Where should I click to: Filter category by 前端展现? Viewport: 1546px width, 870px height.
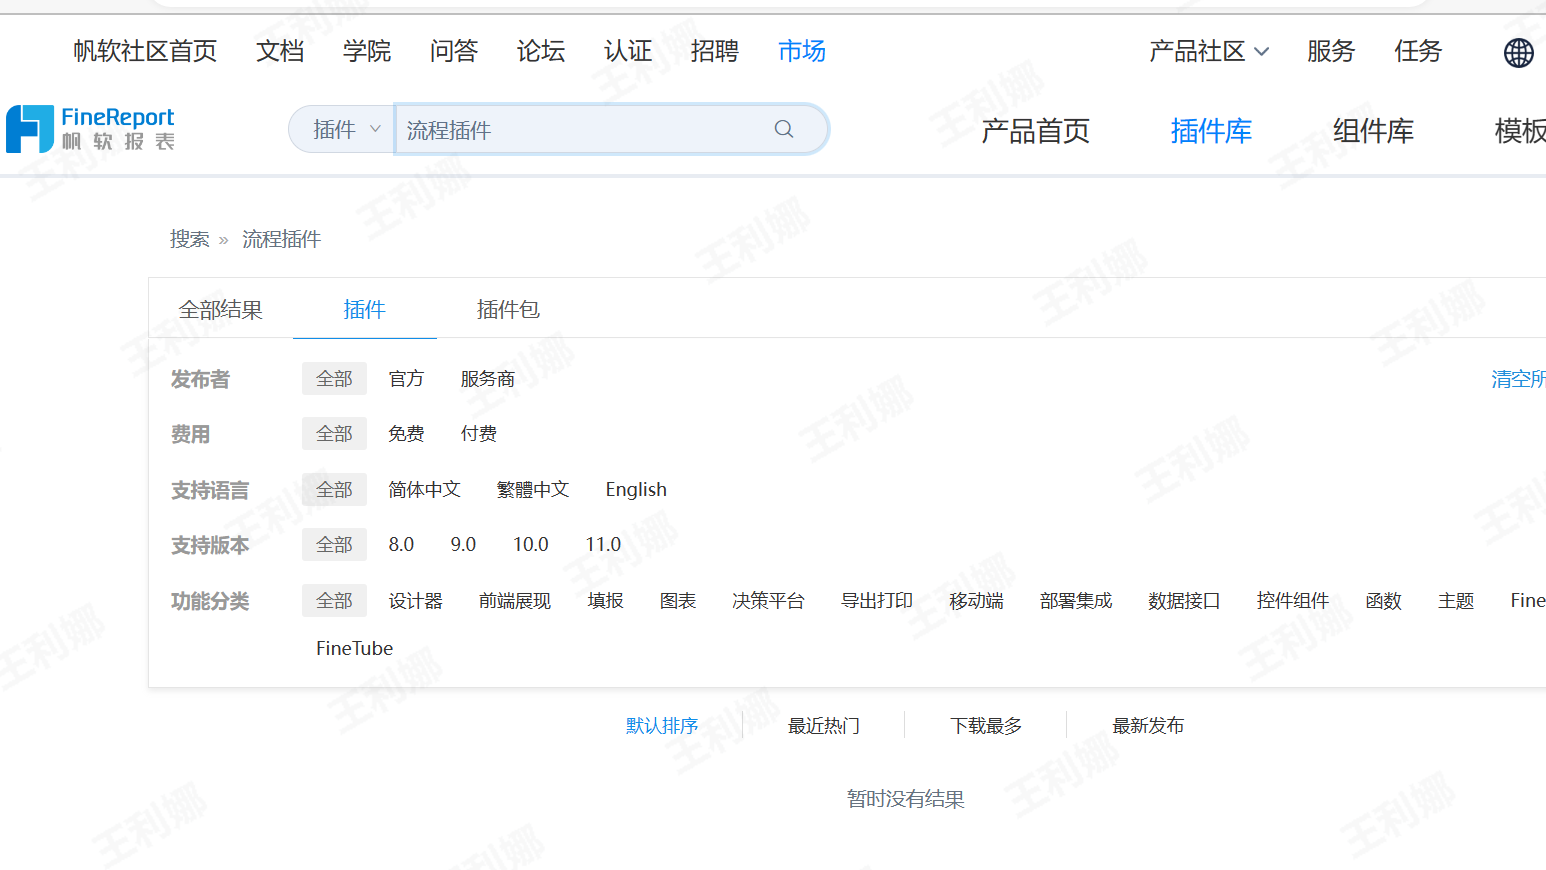coord(515,601)
